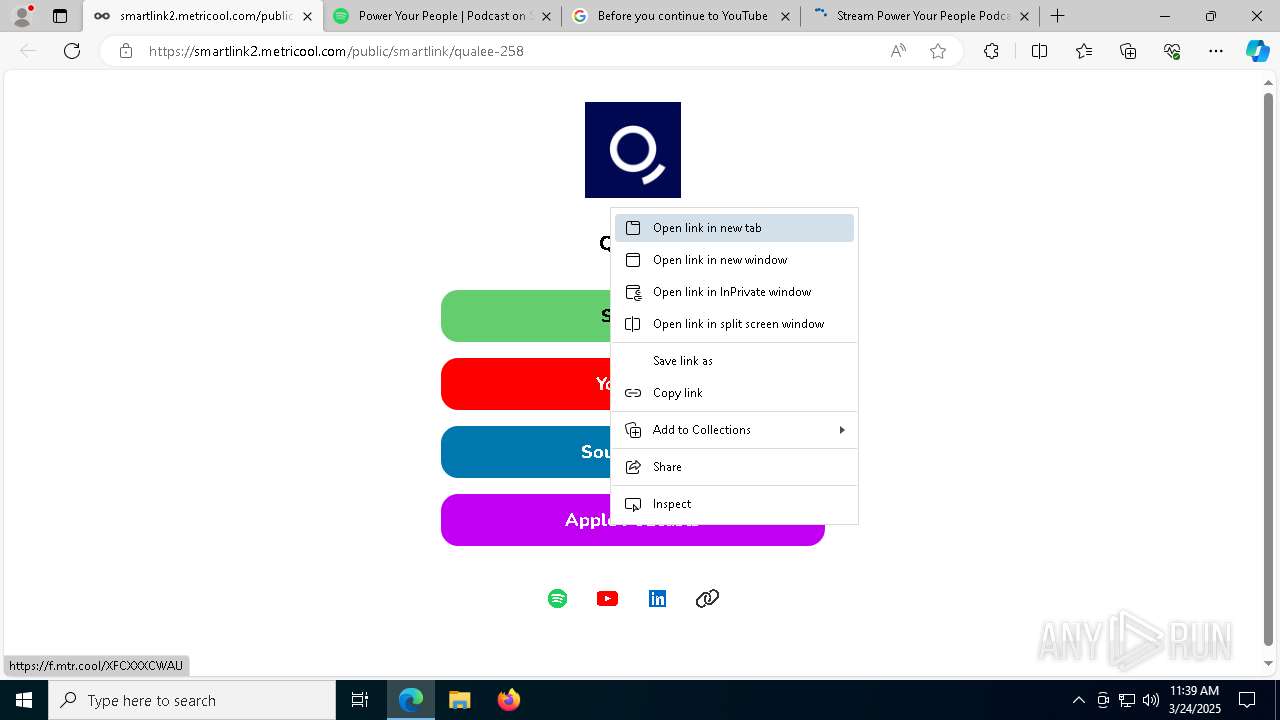The image size is (1280, 720).
Task: Add this page to favorites with the star
Action: [938, 51]
